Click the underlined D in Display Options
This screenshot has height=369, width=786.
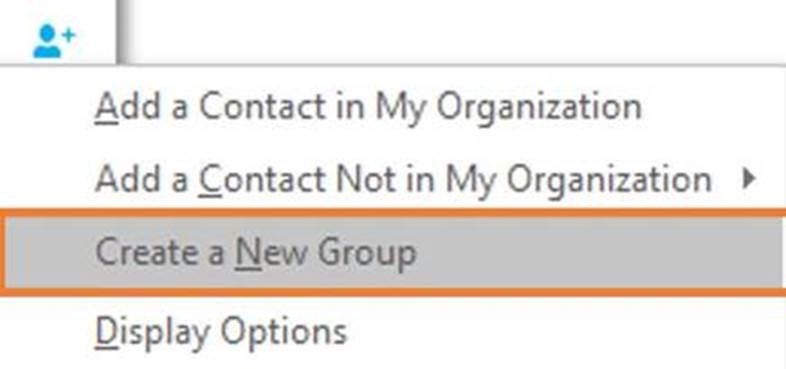(x=106, y=331)
